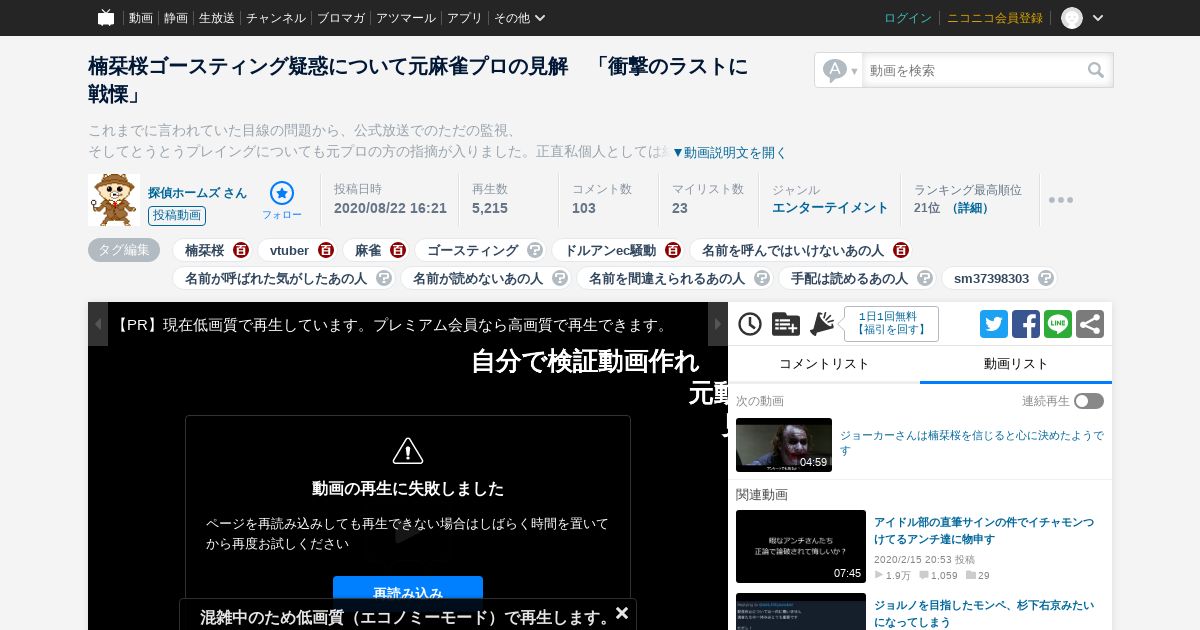Select the sm37398303 tag
This screenshot has width=1200, height=630.
(991, 279)
